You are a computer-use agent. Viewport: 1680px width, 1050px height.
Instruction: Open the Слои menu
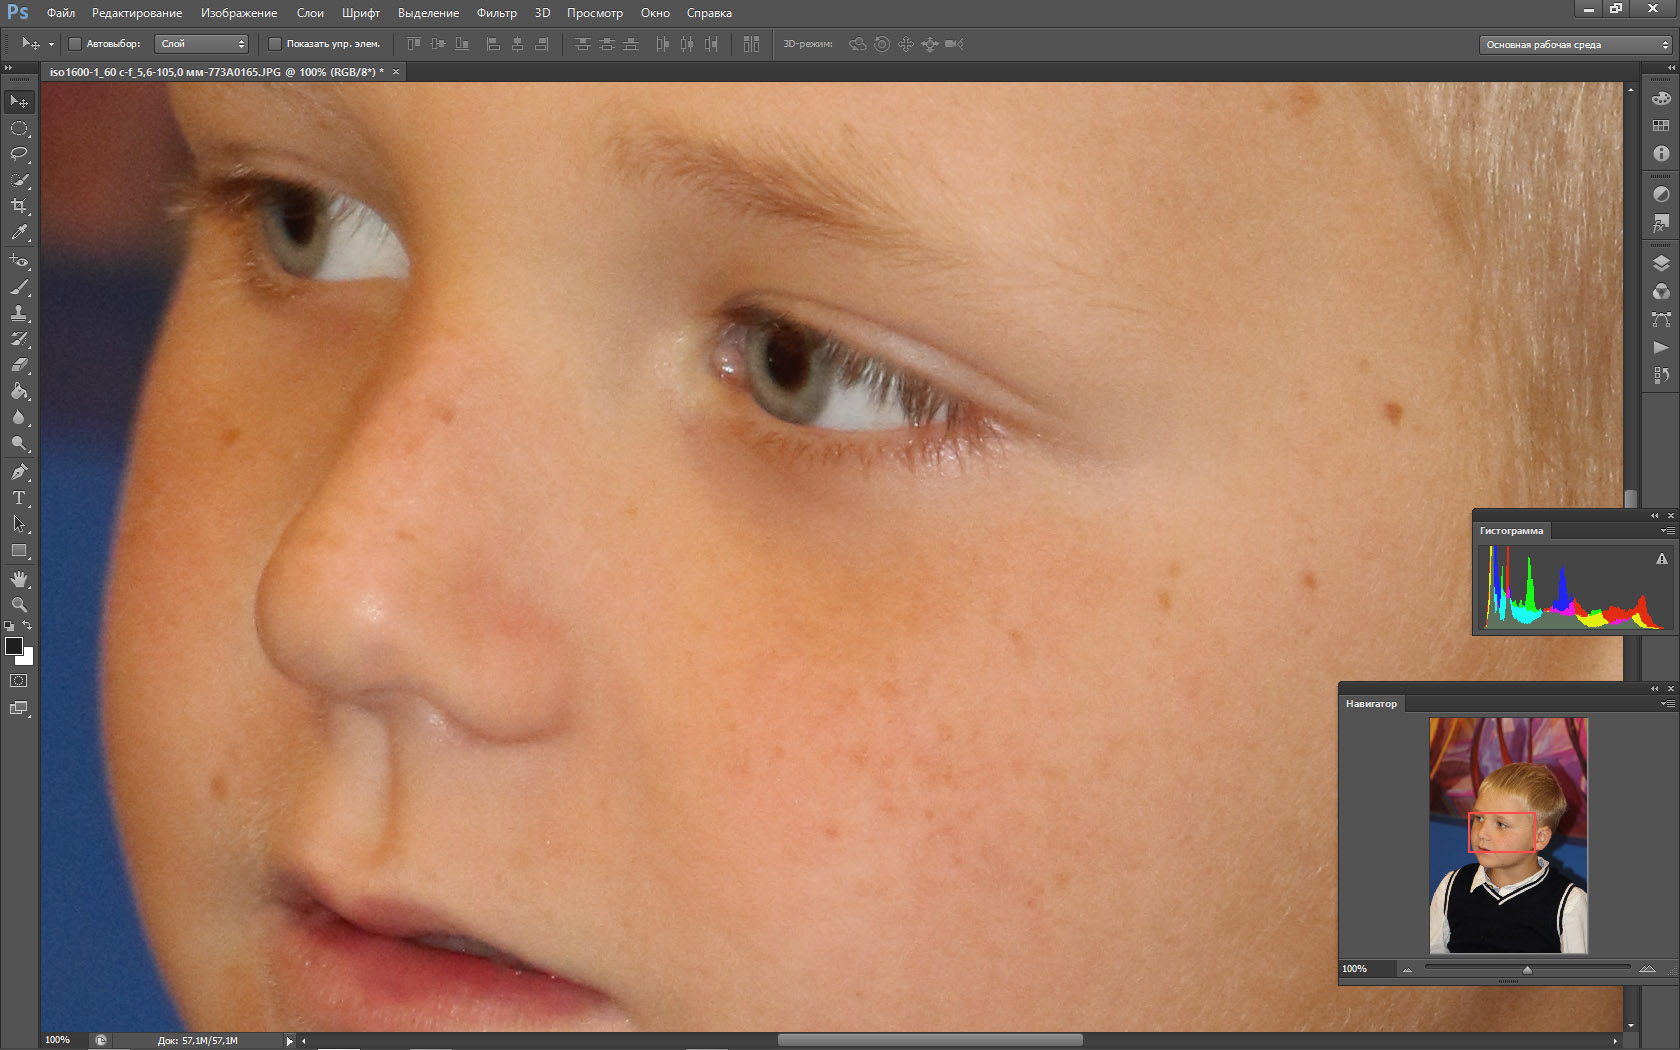point(310,13)
